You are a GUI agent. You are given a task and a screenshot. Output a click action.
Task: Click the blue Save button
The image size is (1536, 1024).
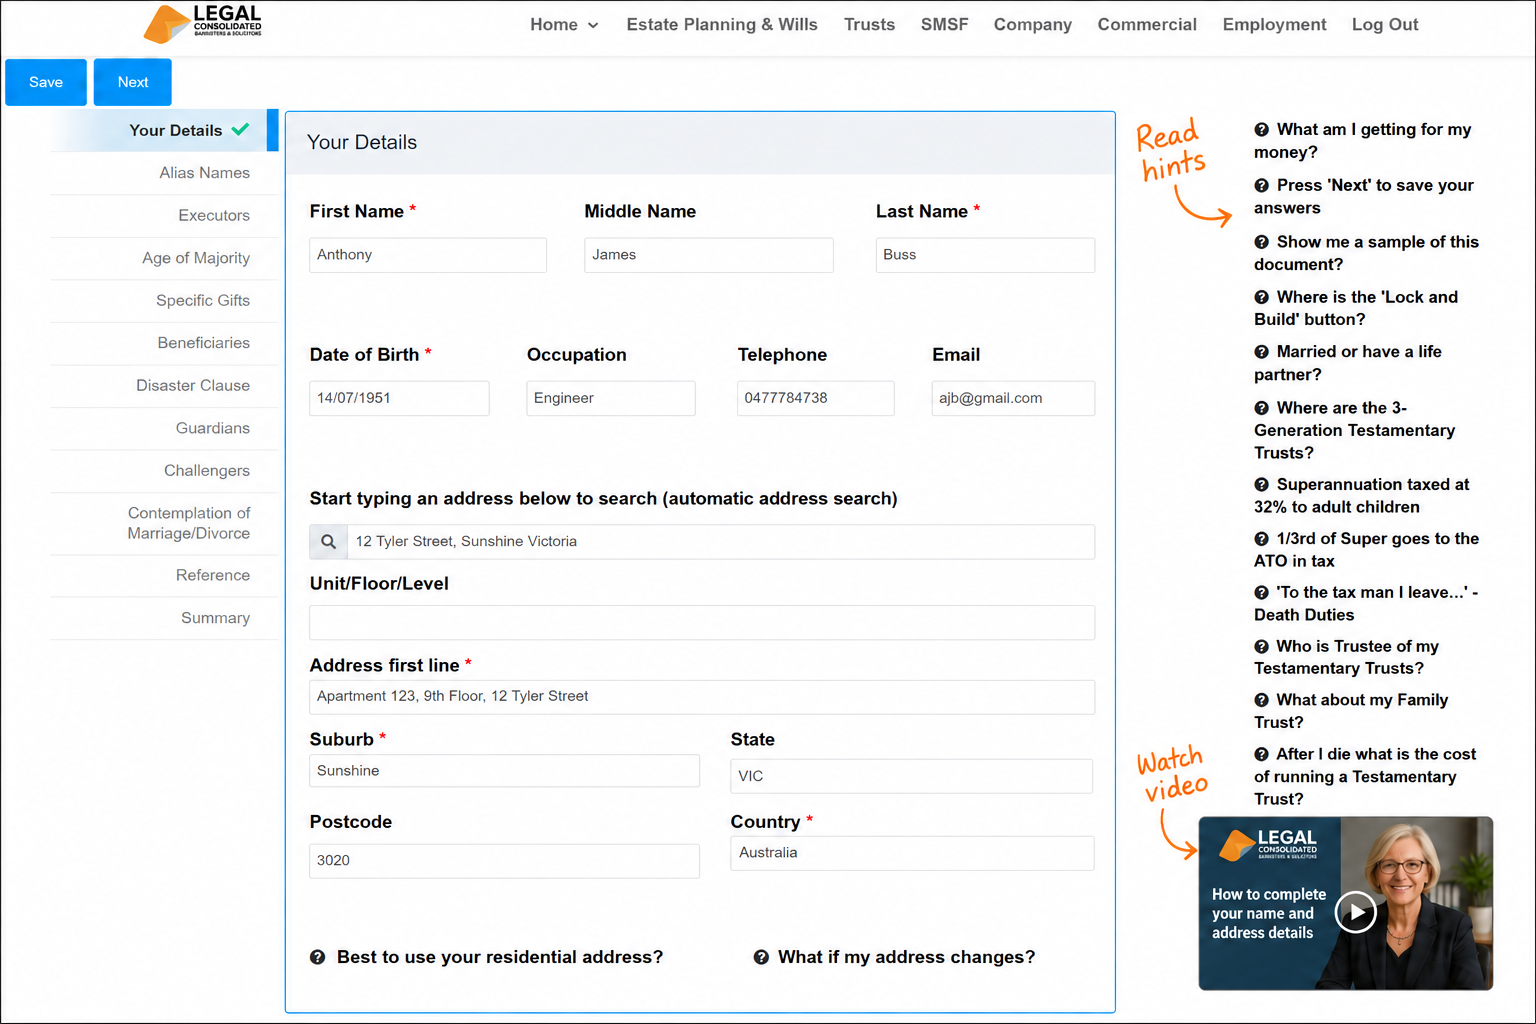click(46, 82)
